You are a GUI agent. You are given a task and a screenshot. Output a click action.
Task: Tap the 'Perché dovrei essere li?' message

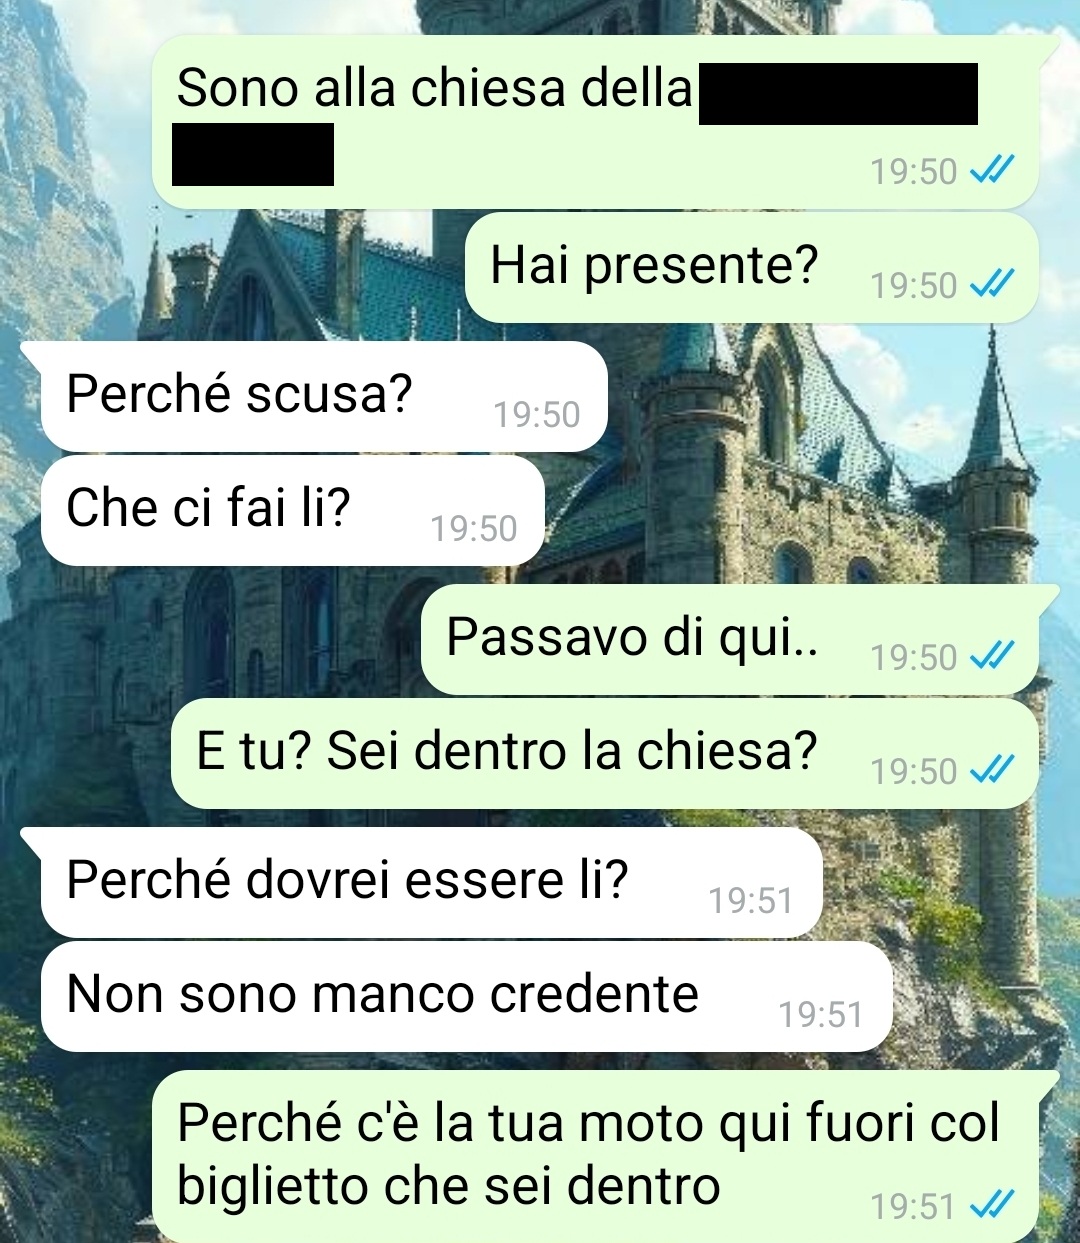click(431, 882)
